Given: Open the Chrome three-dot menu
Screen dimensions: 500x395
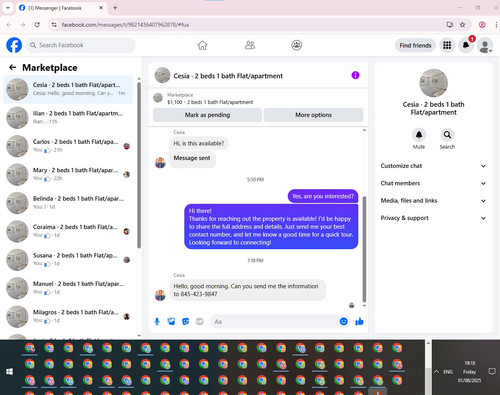Looking at the screenshot, I should 496,24.
